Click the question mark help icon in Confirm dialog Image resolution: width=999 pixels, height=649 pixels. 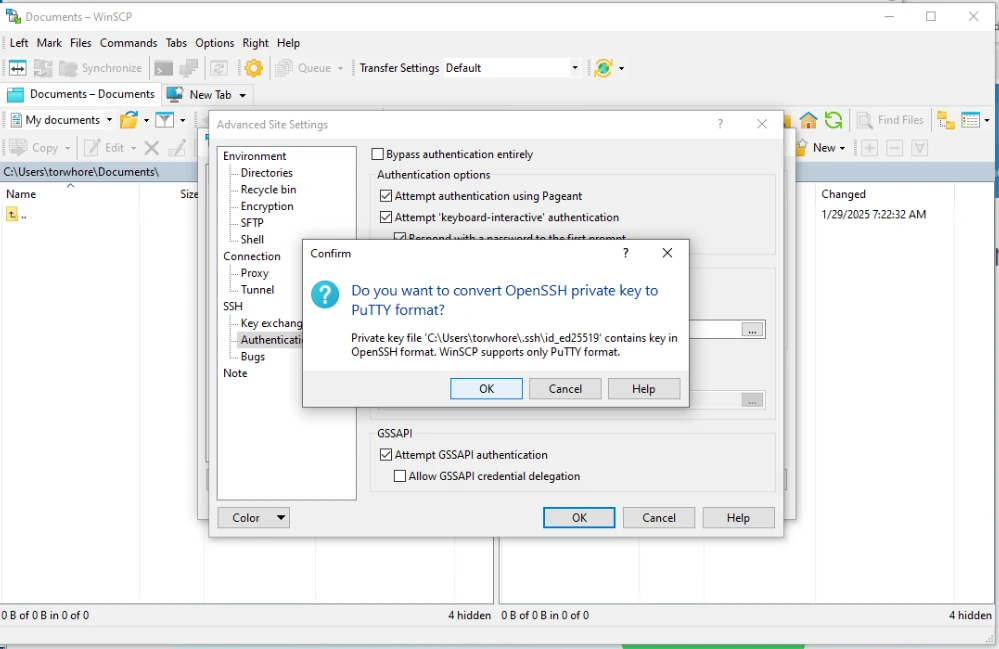(626, 254)
